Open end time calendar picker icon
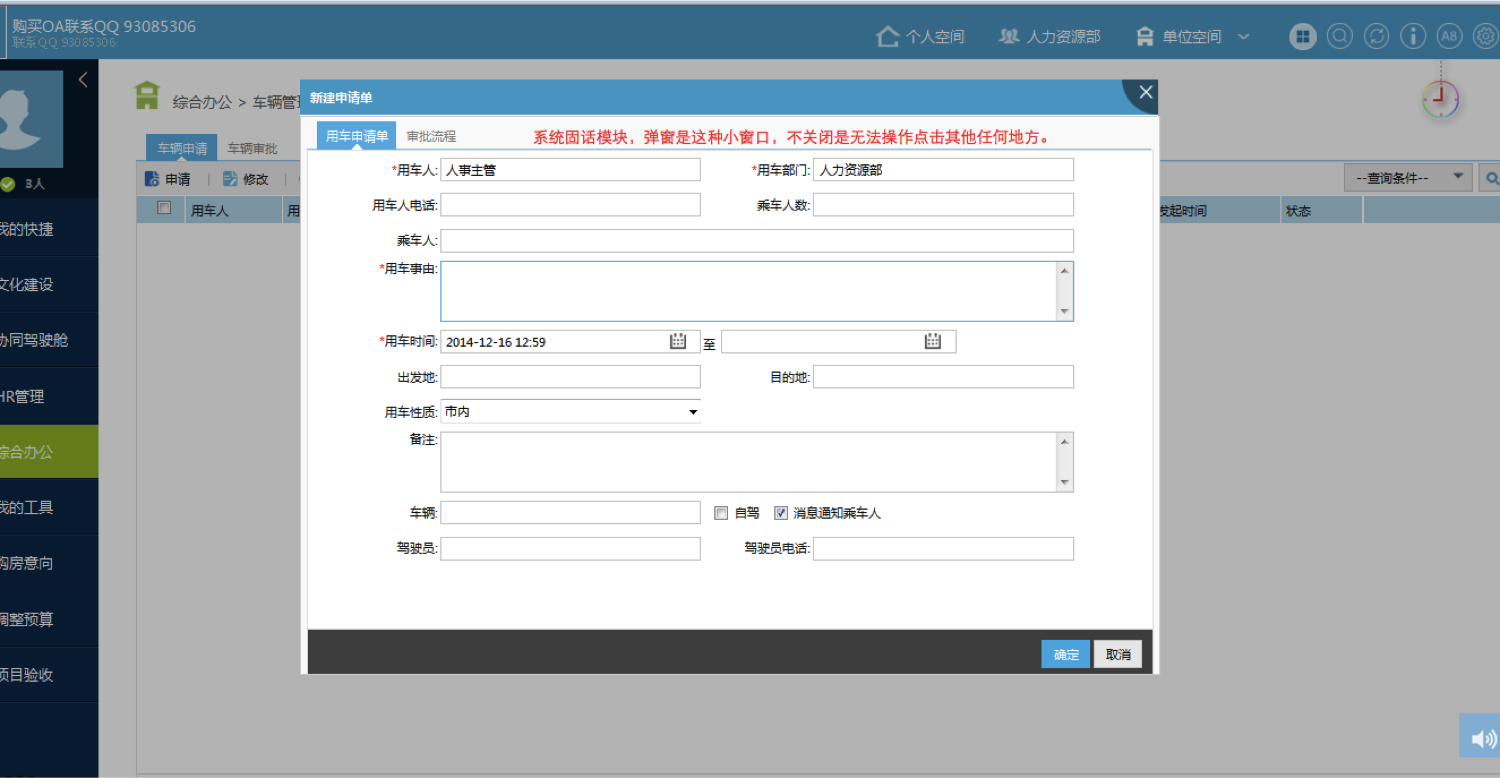 click(x=933, y=342)
